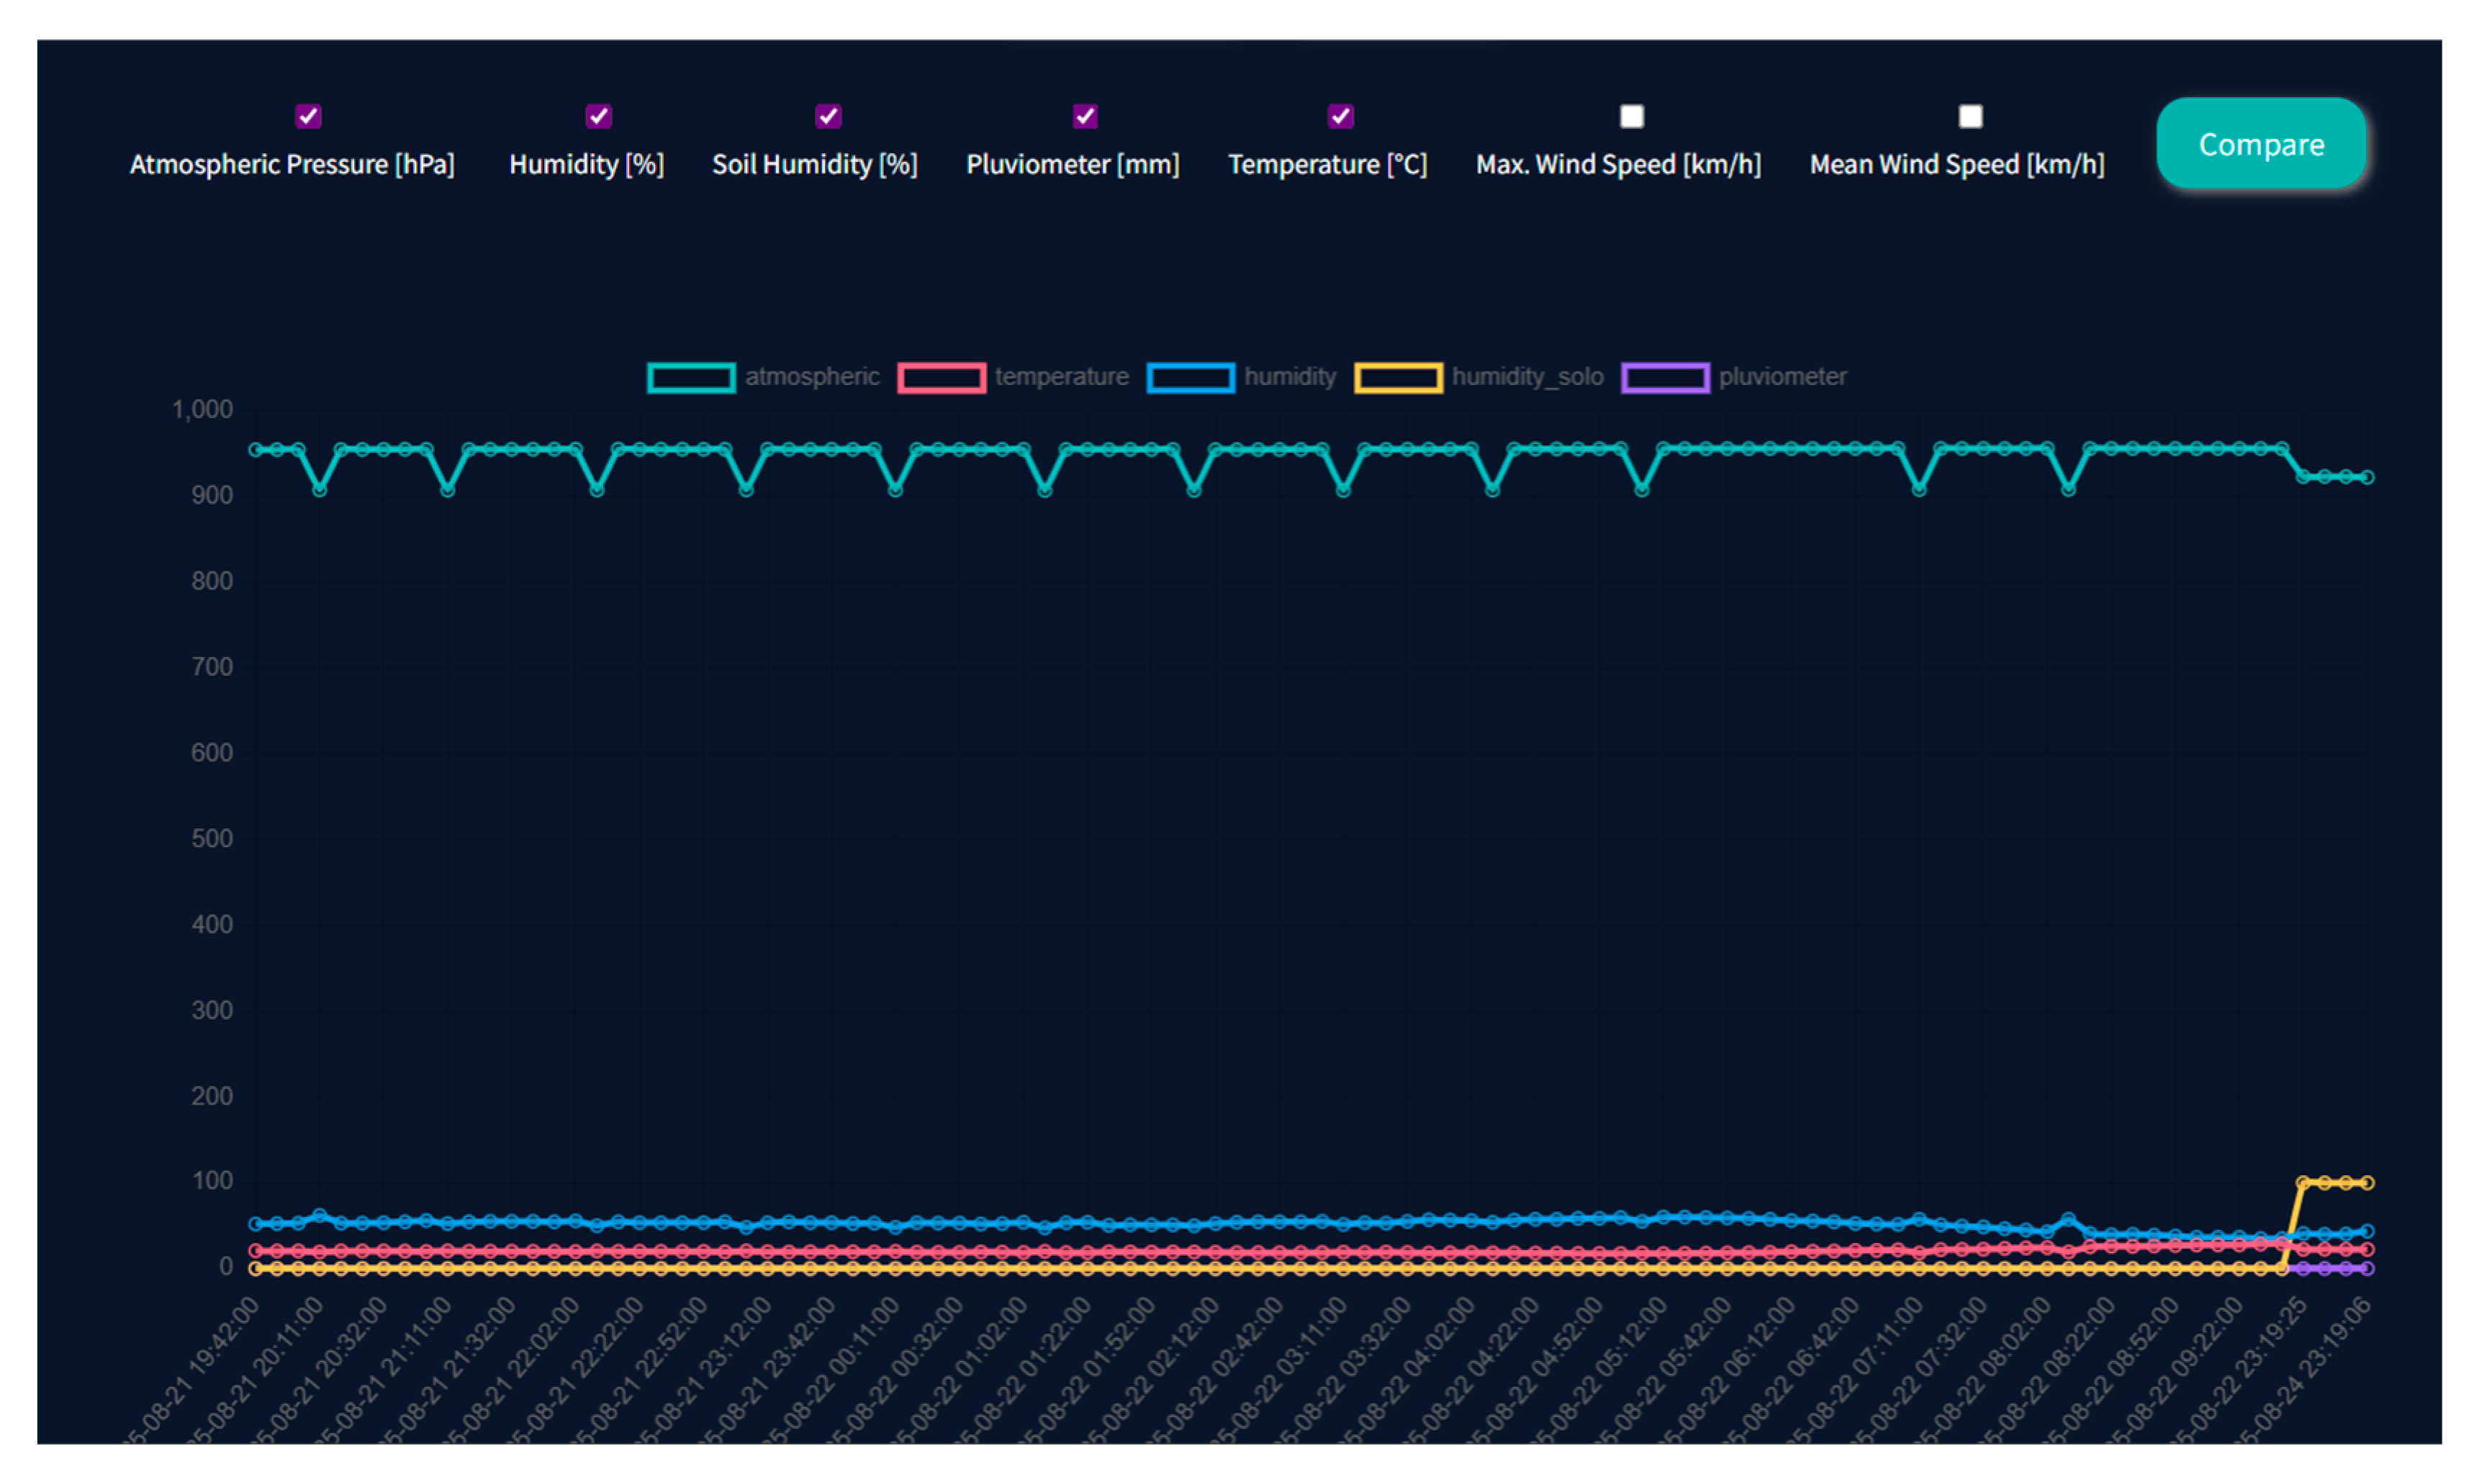
Task: Click the blue humidity legend swatch
Action: pos(1190,377)
